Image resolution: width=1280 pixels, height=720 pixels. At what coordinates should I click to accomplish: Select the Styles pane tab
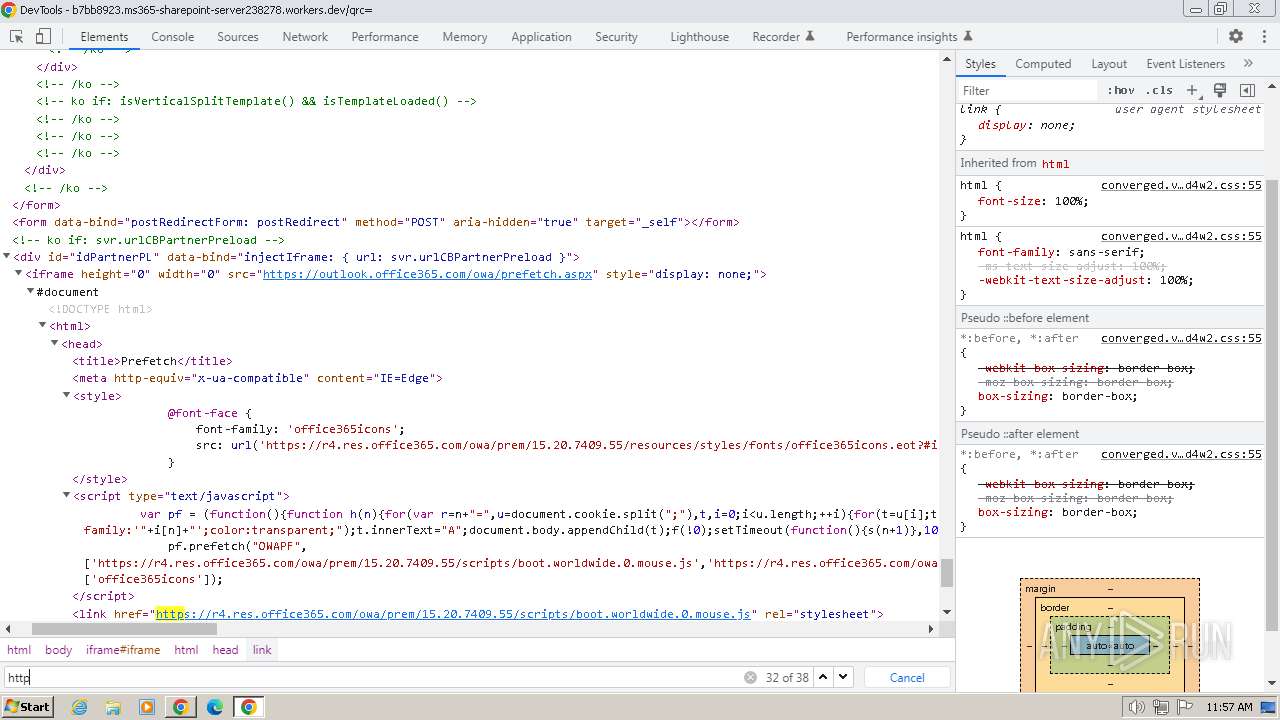[980, 63]
